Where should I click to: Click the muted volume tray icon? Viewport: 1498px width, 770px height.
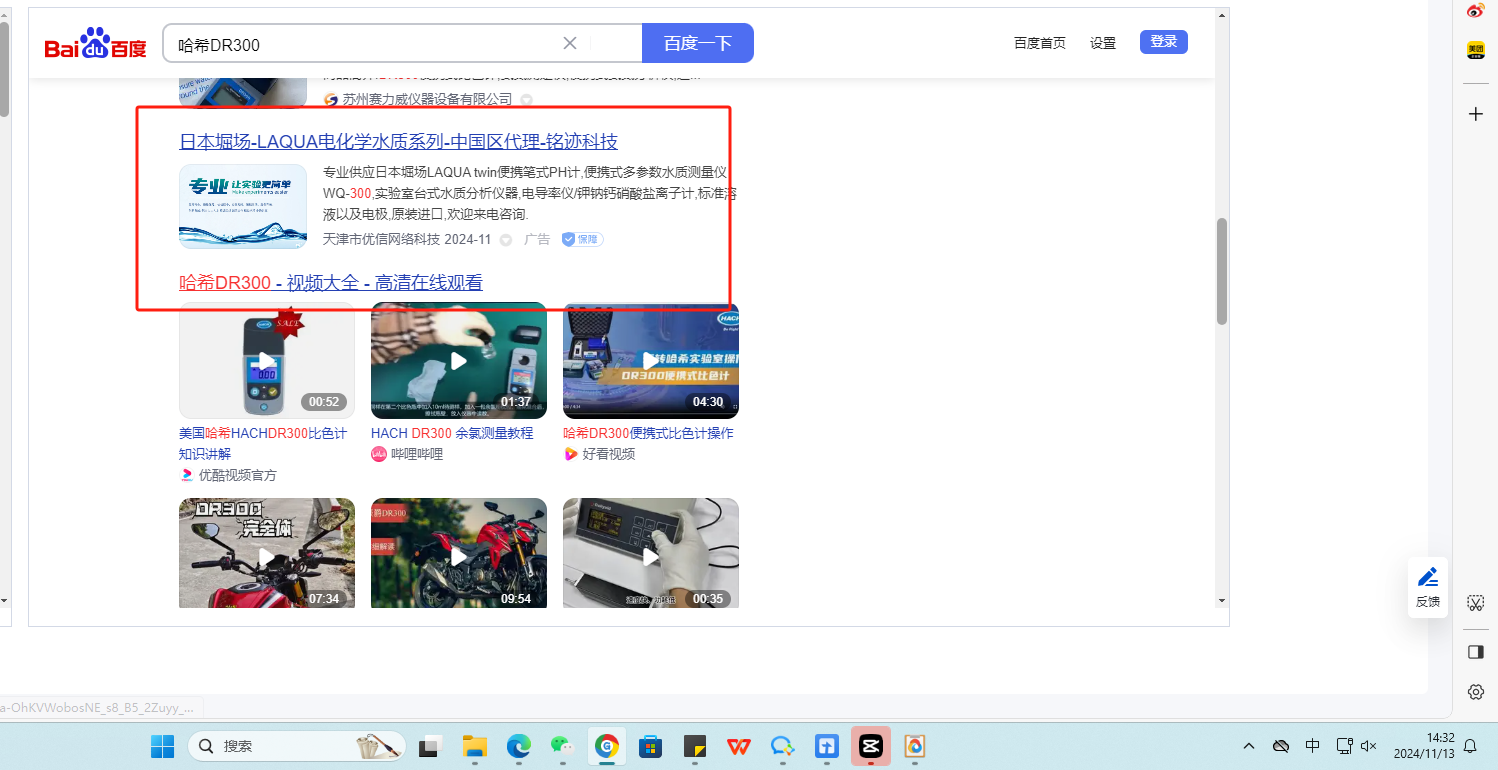(1370, 746)
